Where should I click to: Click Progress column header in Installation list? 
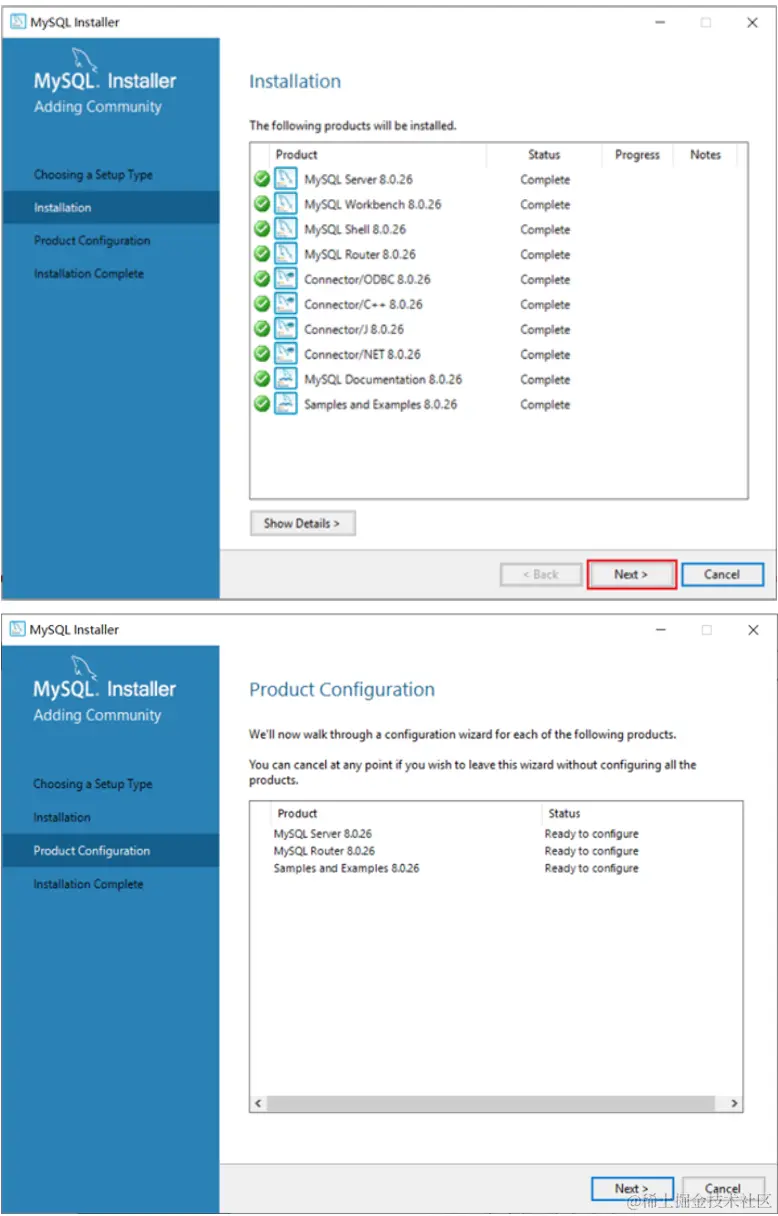point(637,155)
